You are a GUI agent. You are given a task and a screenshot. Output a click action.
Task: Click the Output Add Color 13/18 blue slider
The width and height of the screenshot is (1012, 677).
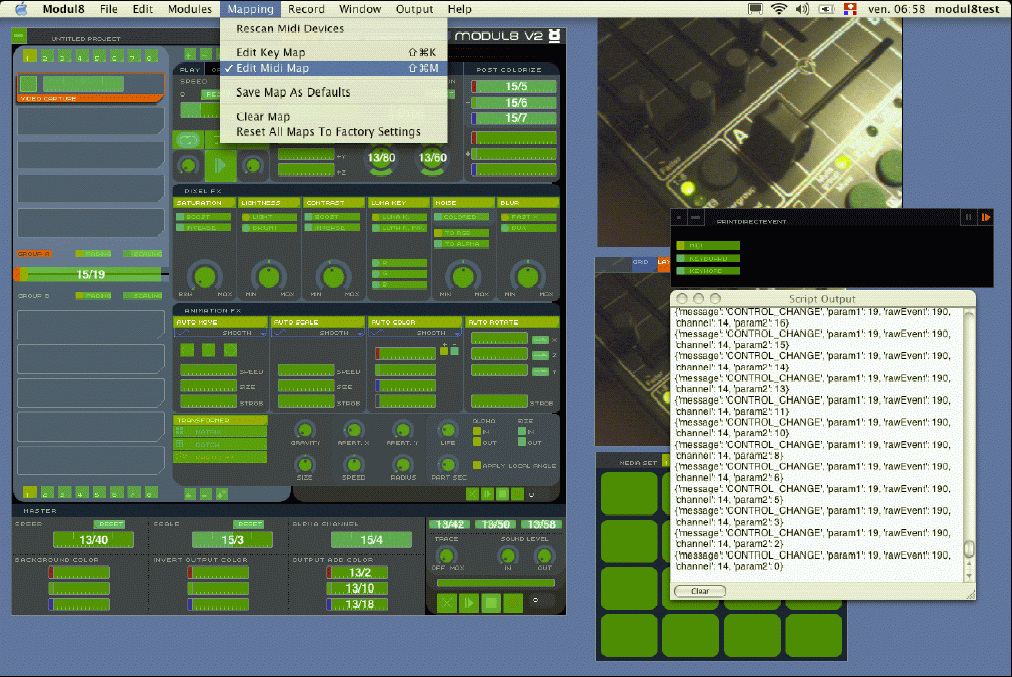pyautogui.click(x=358, y=604)
